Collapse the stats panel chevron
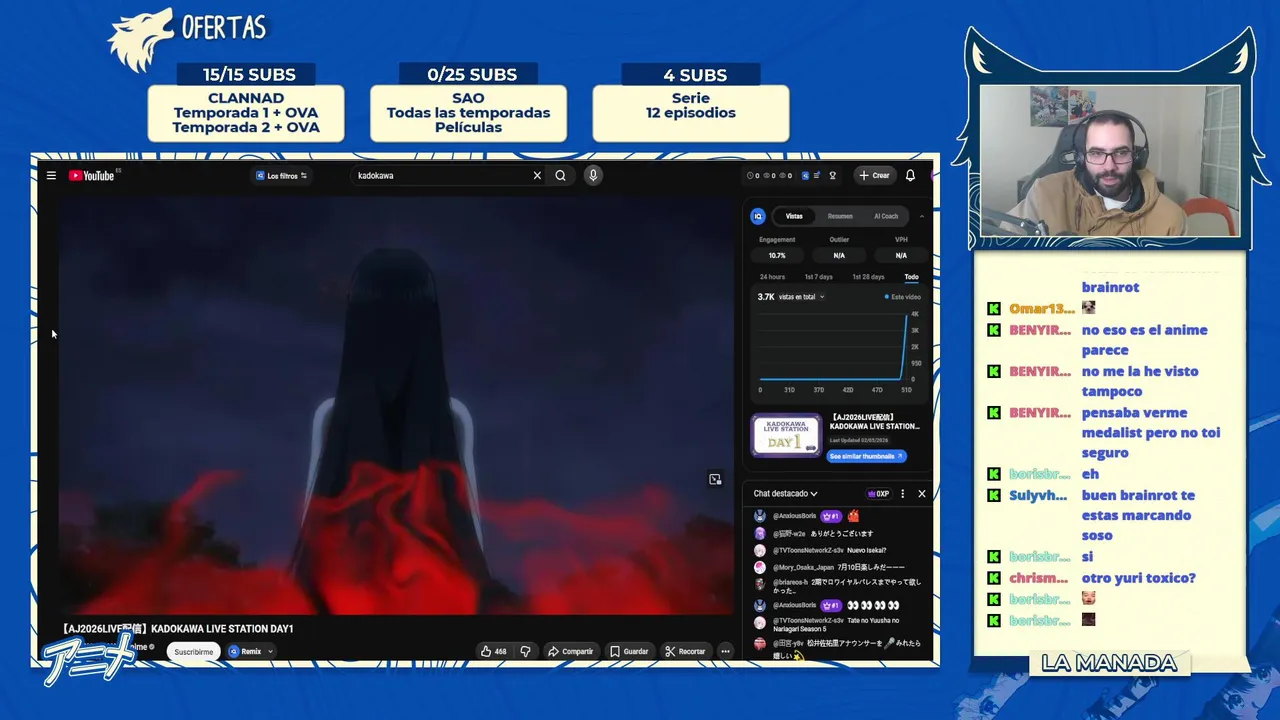 (922, 216)
